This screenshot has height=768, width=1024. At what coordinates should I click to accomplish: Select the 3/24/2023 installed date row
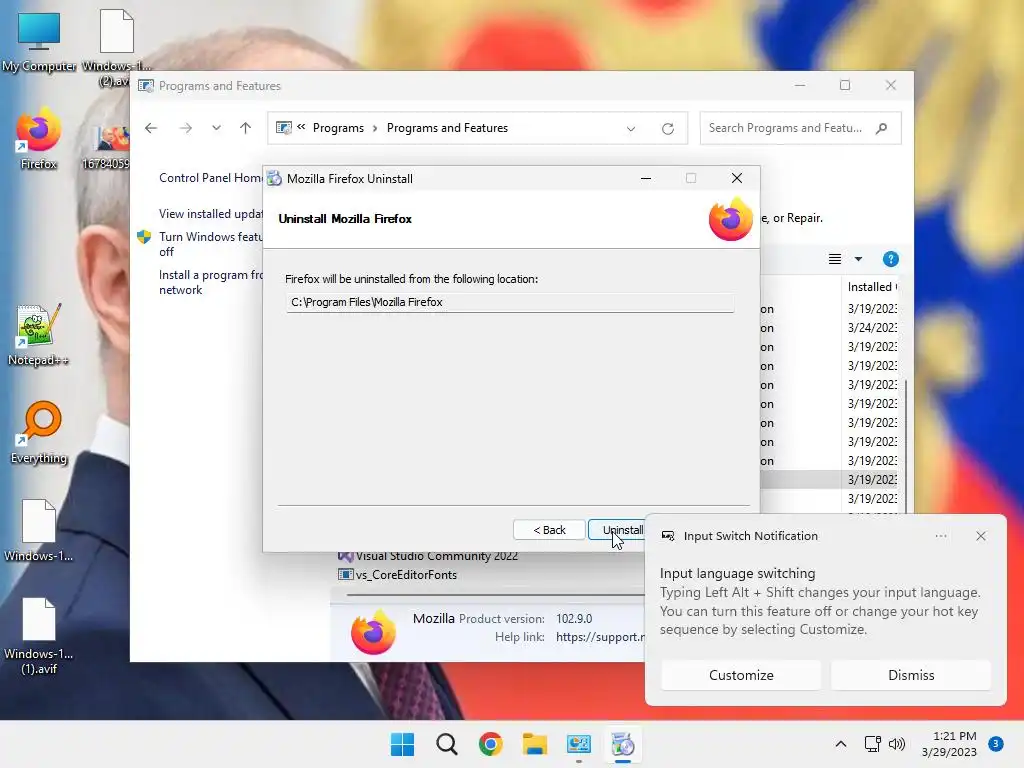tap(872, 327)
